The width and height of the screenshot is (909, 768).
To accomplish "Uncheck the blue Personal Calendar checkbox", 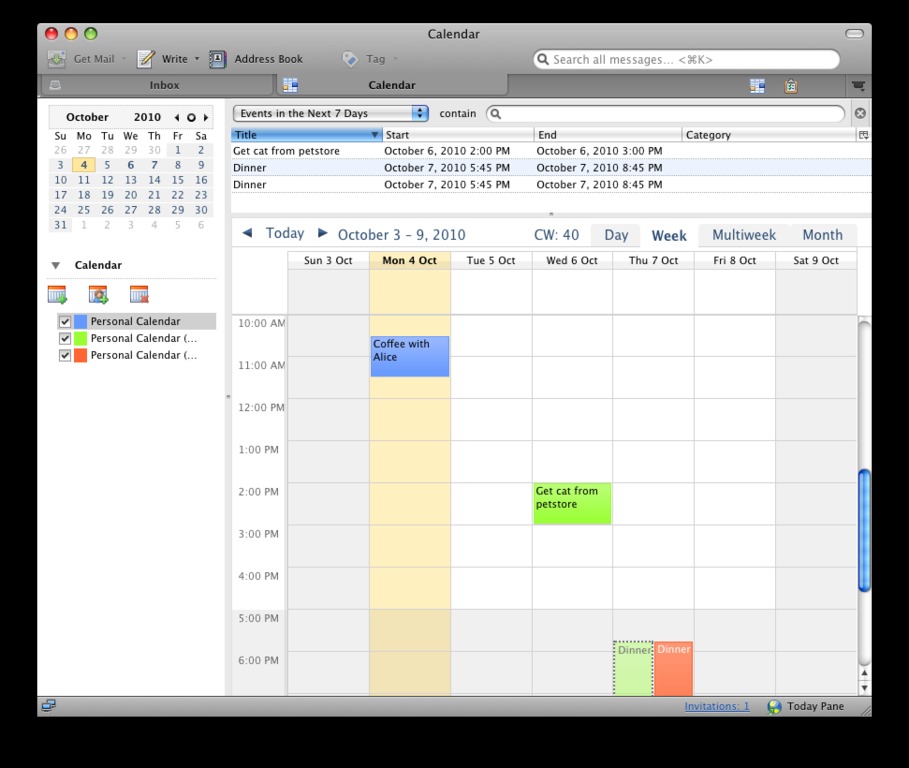I will tap(65, 322).
